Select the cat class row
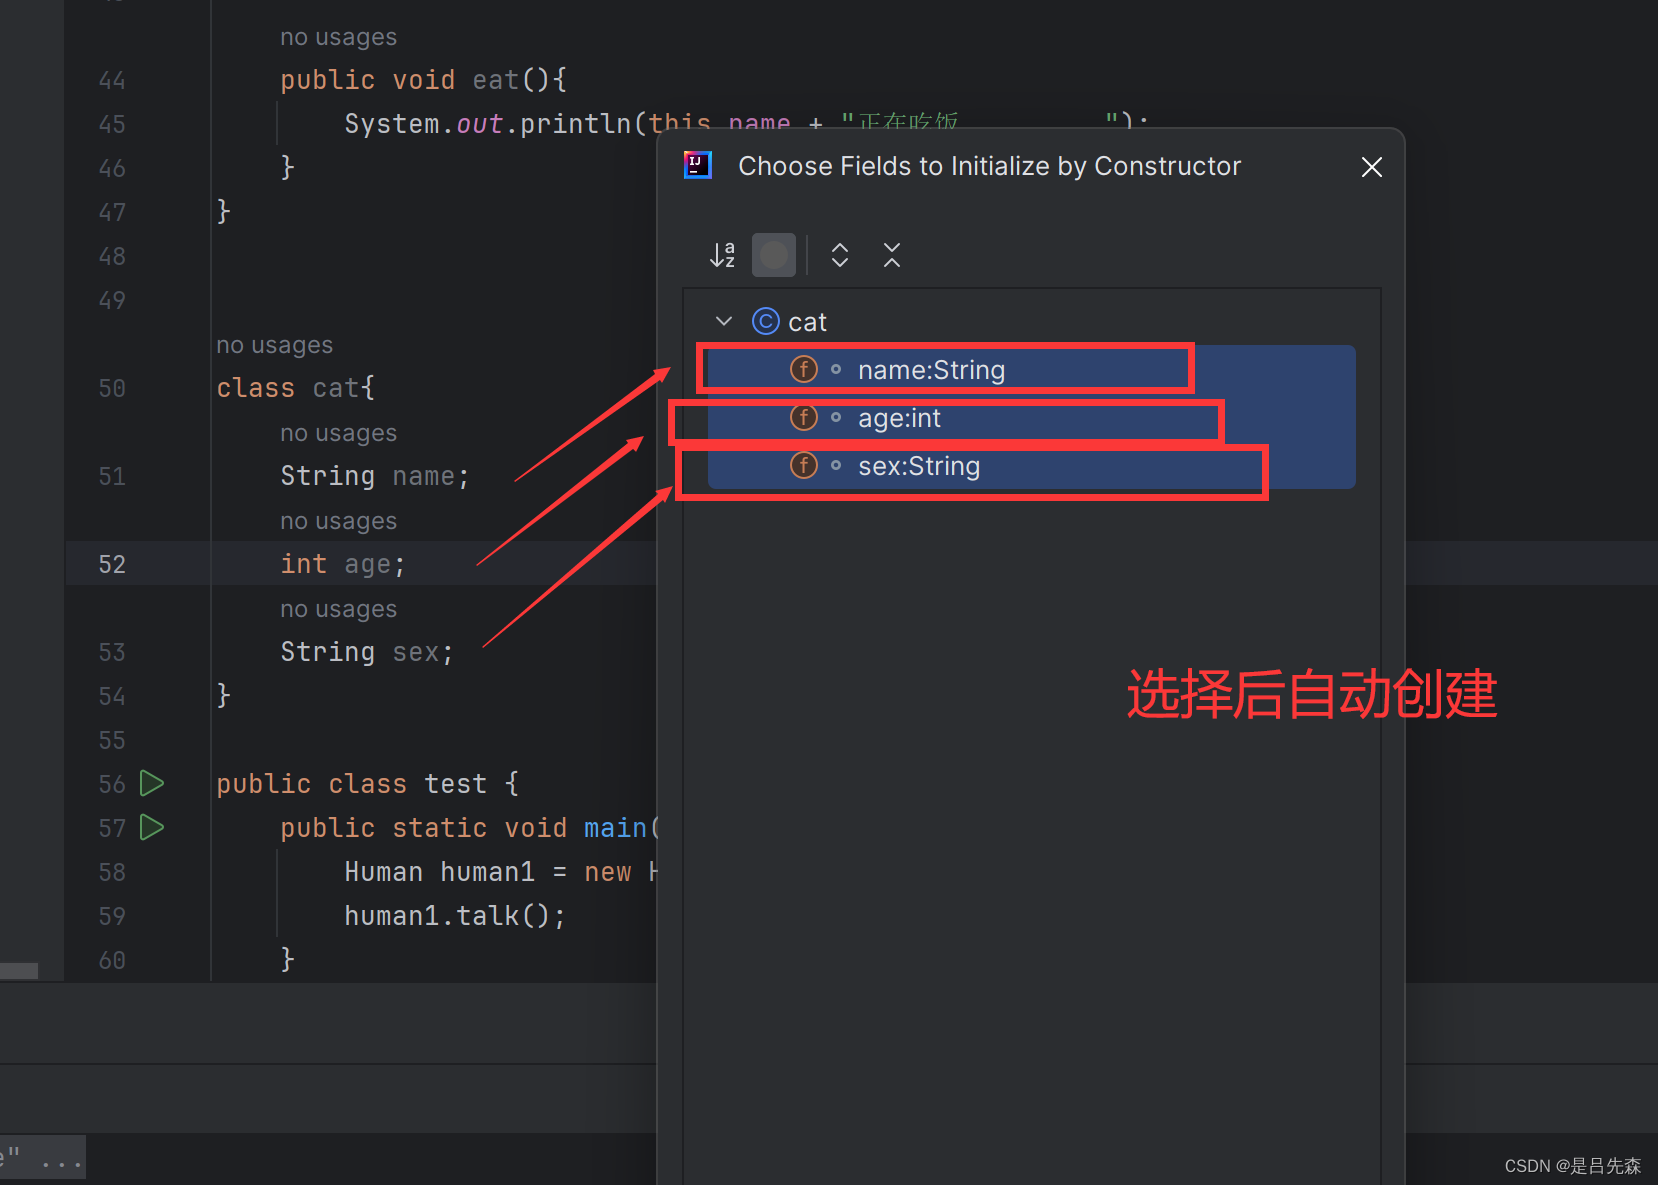Image resolution: width=1658 pixels, height=1185 pixels. pos(1031,321)
